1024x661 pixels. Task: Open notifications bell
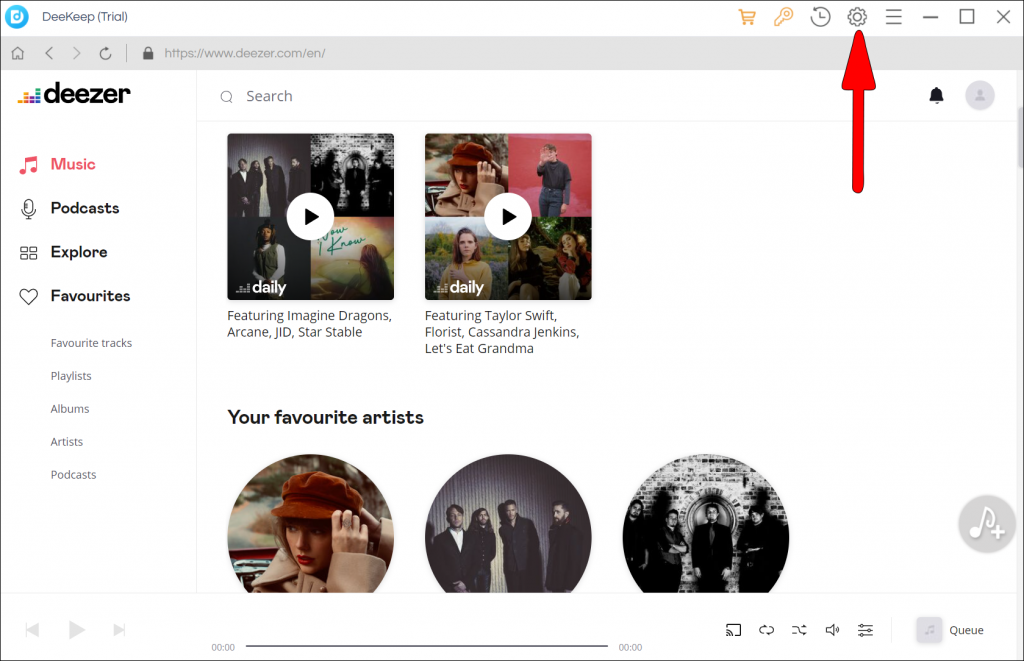936,95
